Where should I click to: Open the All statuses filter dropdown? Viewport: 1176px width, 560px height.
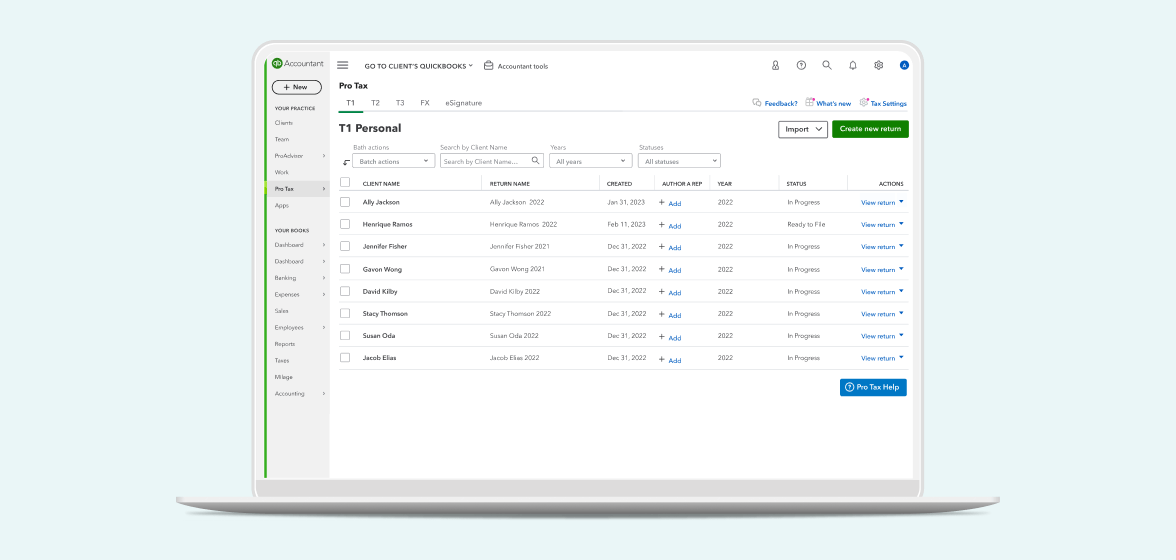pyautogui.click(x=680, y=161)
